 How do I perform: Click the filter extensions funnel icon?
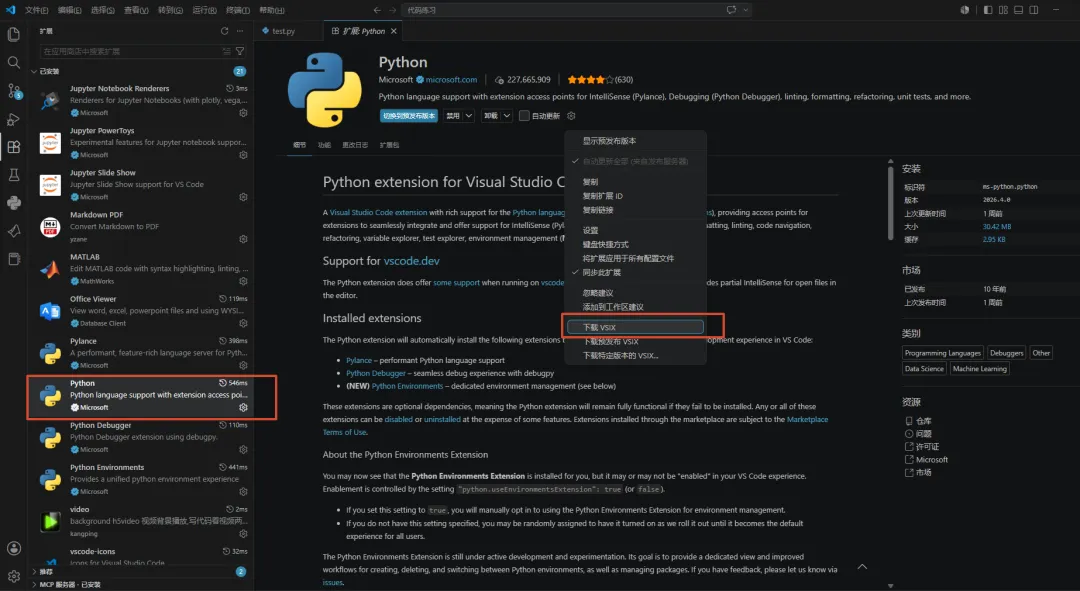[x=240, y=51]
